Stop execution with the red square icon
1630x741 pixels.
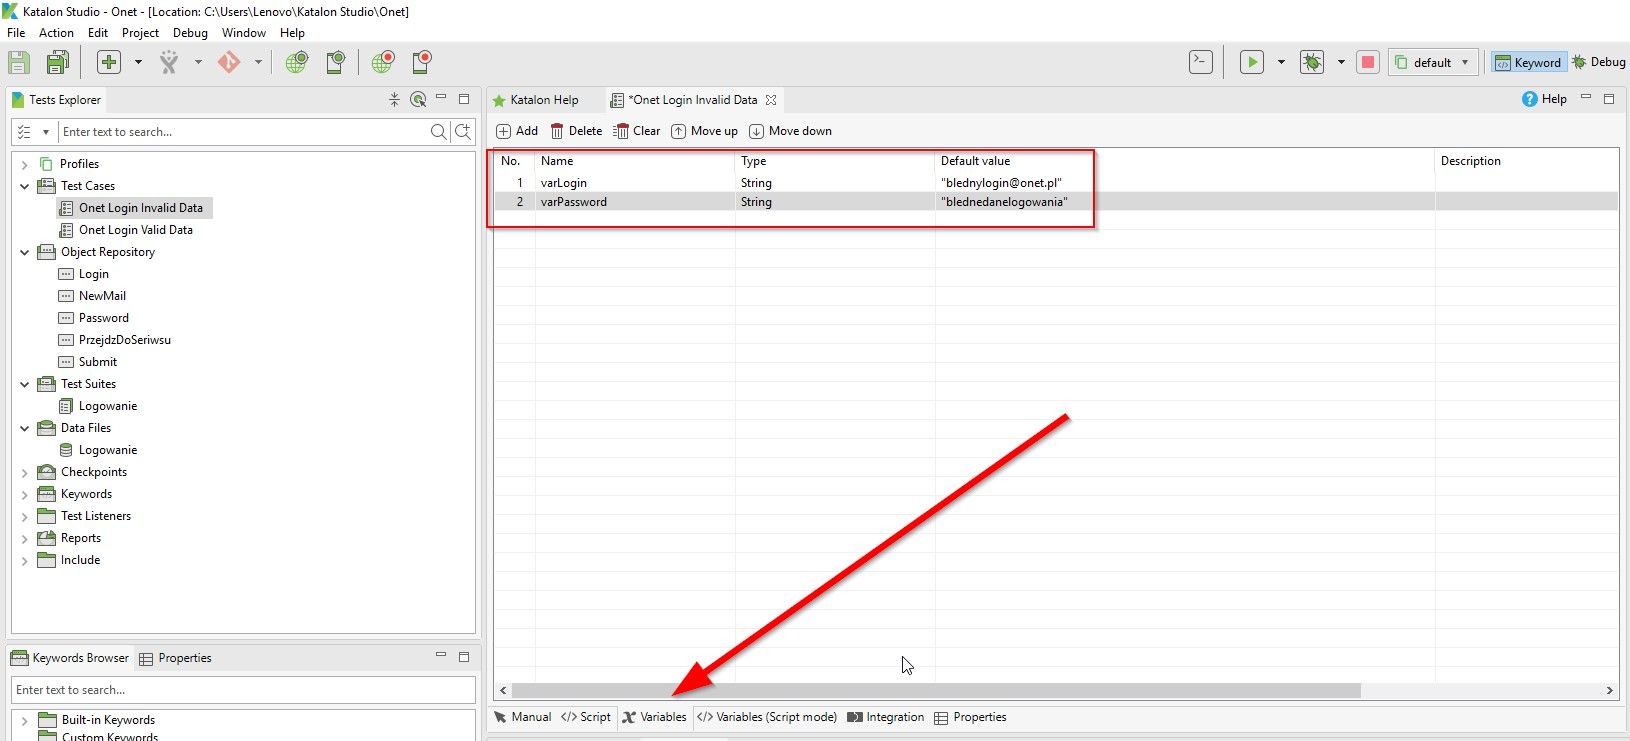[x=1368, y=62]
